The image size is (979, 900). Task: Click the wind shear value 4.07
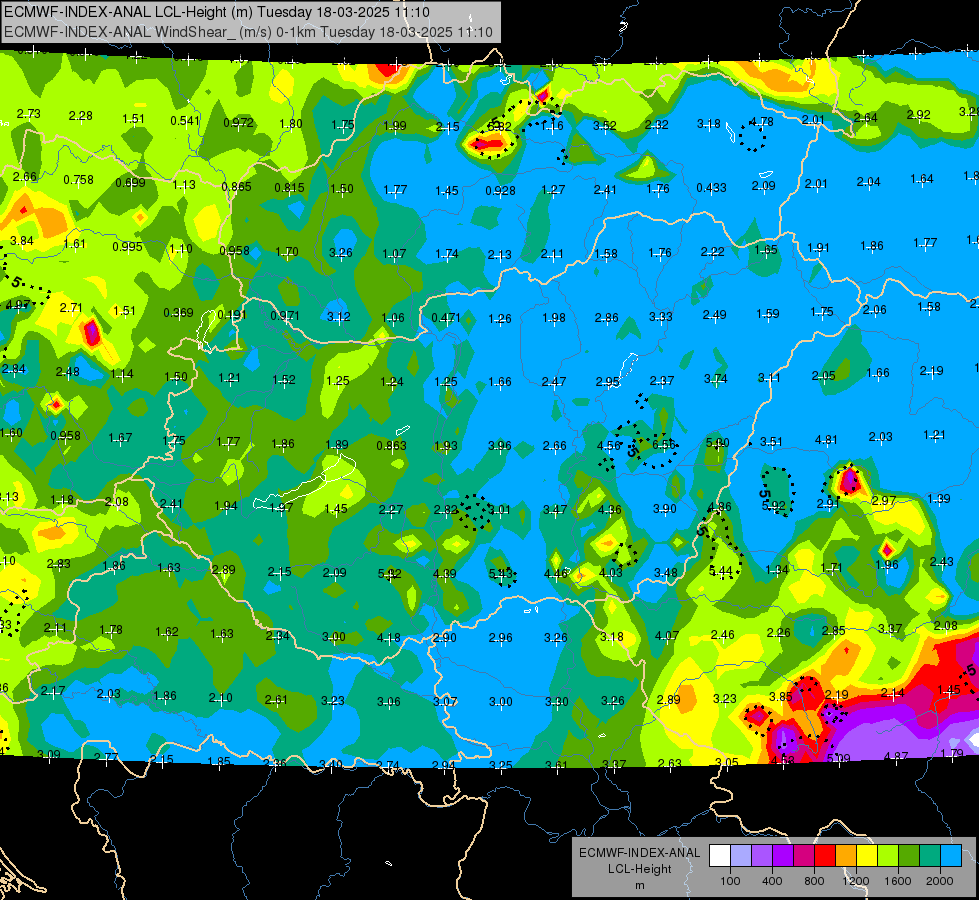click(x=667, y=636)
